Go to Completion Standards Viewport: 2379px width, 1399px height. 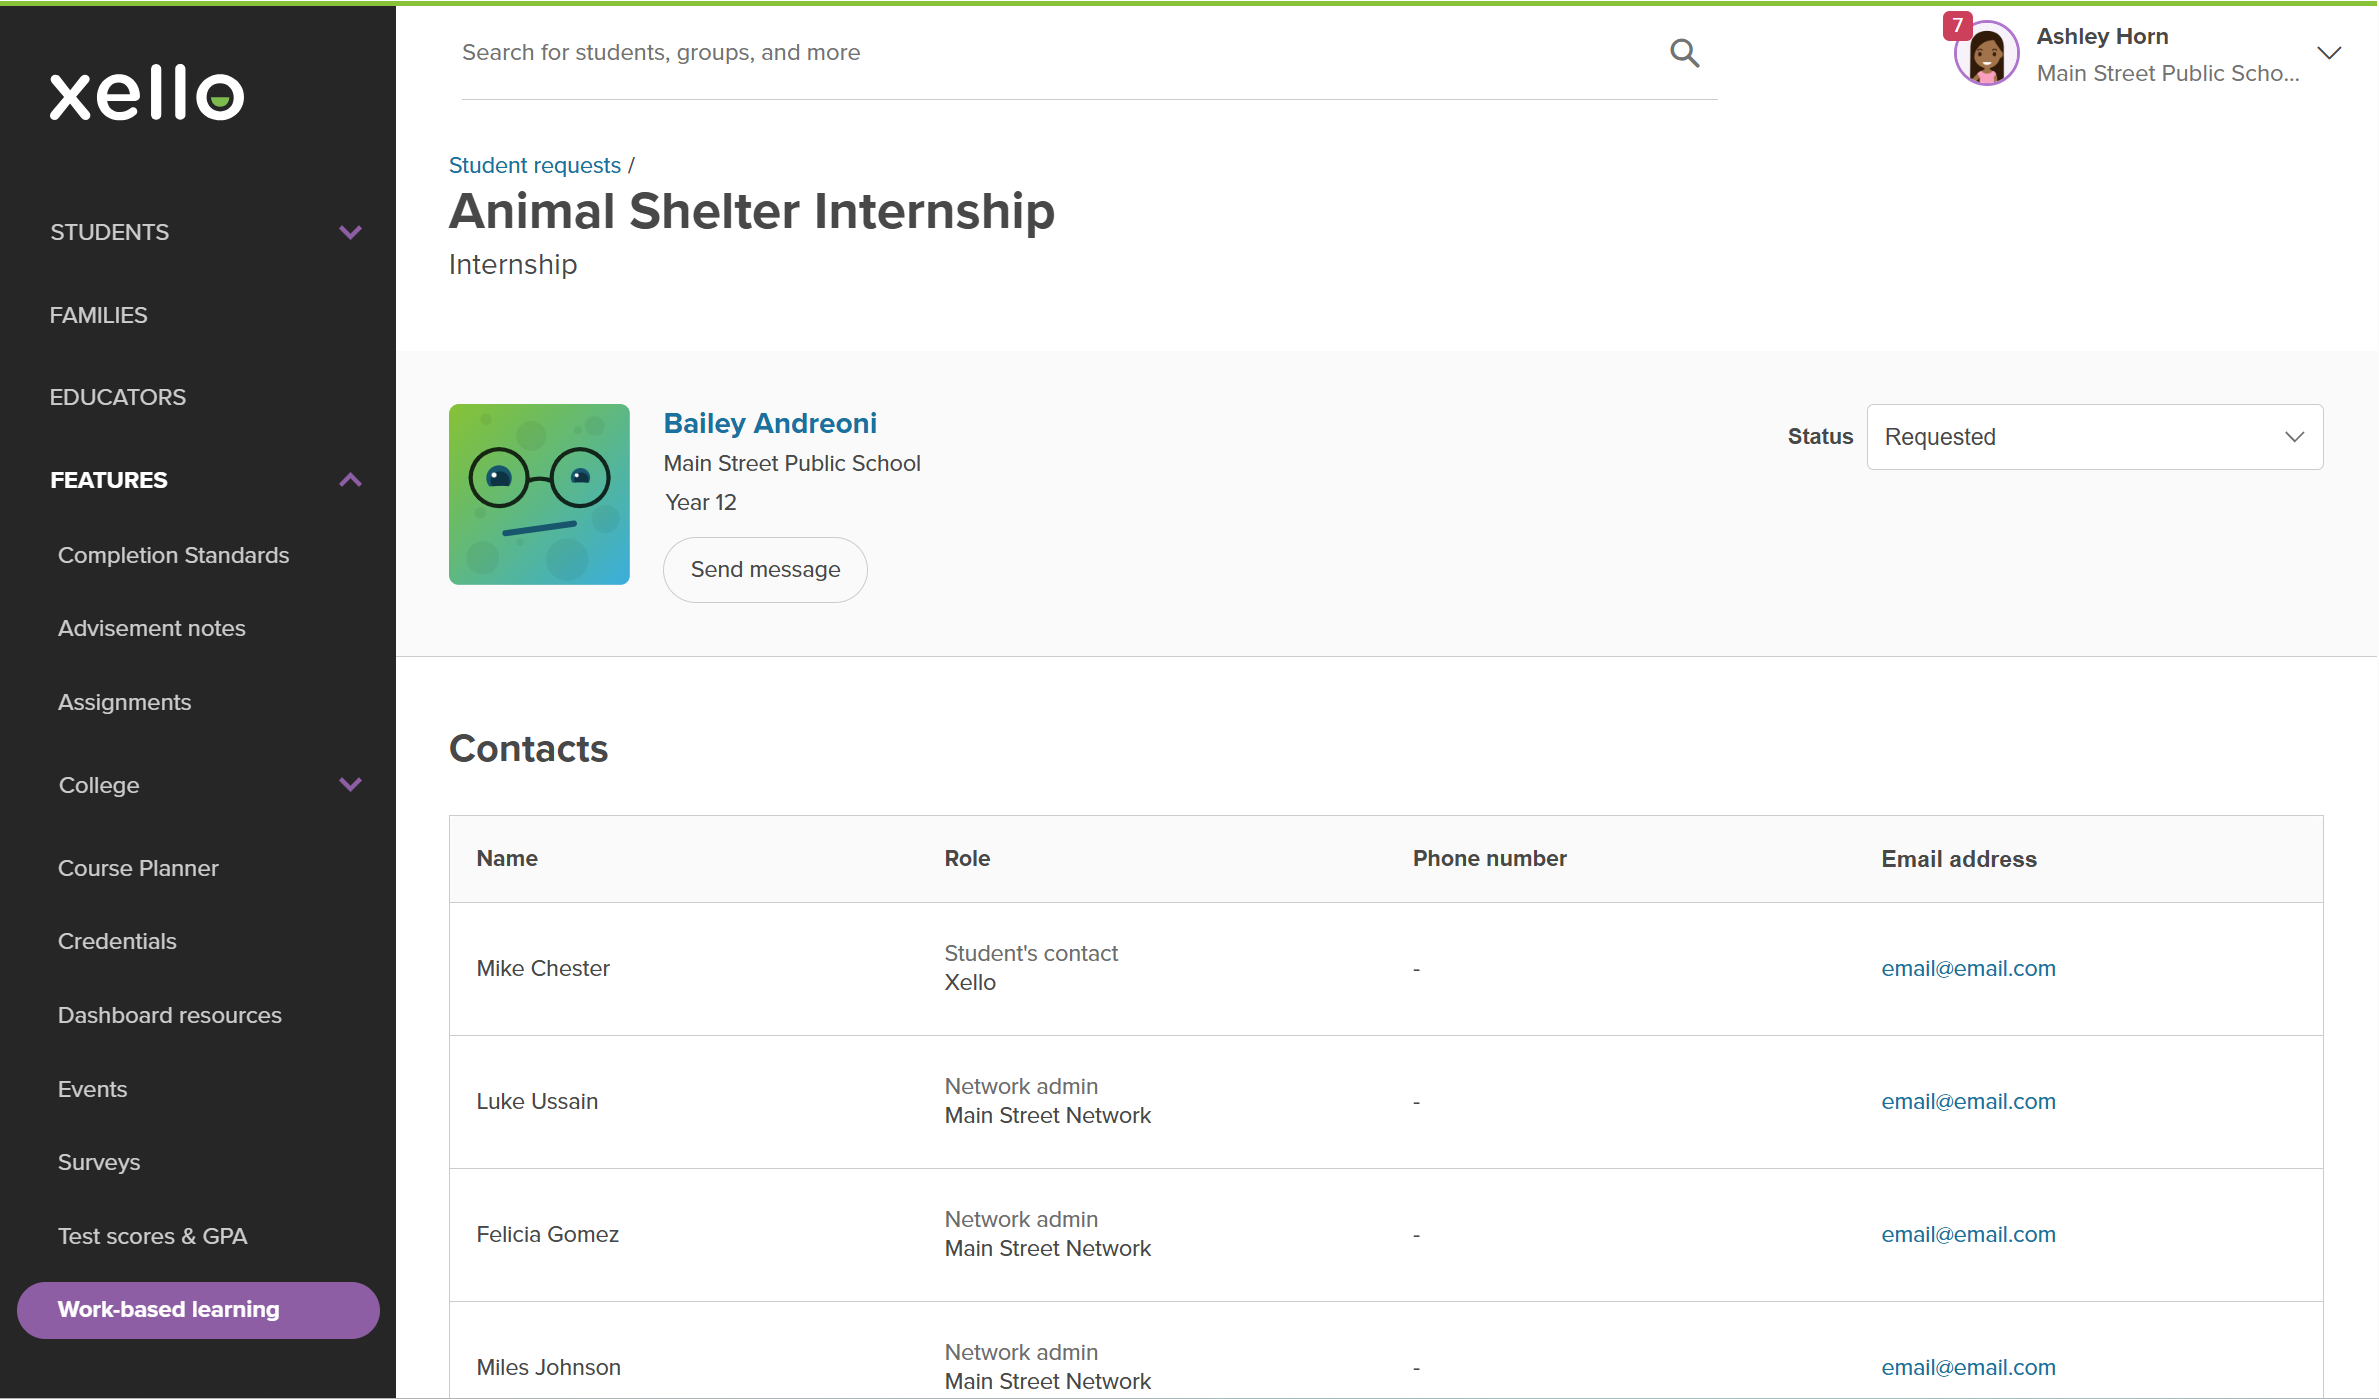[x=173, y=555]
